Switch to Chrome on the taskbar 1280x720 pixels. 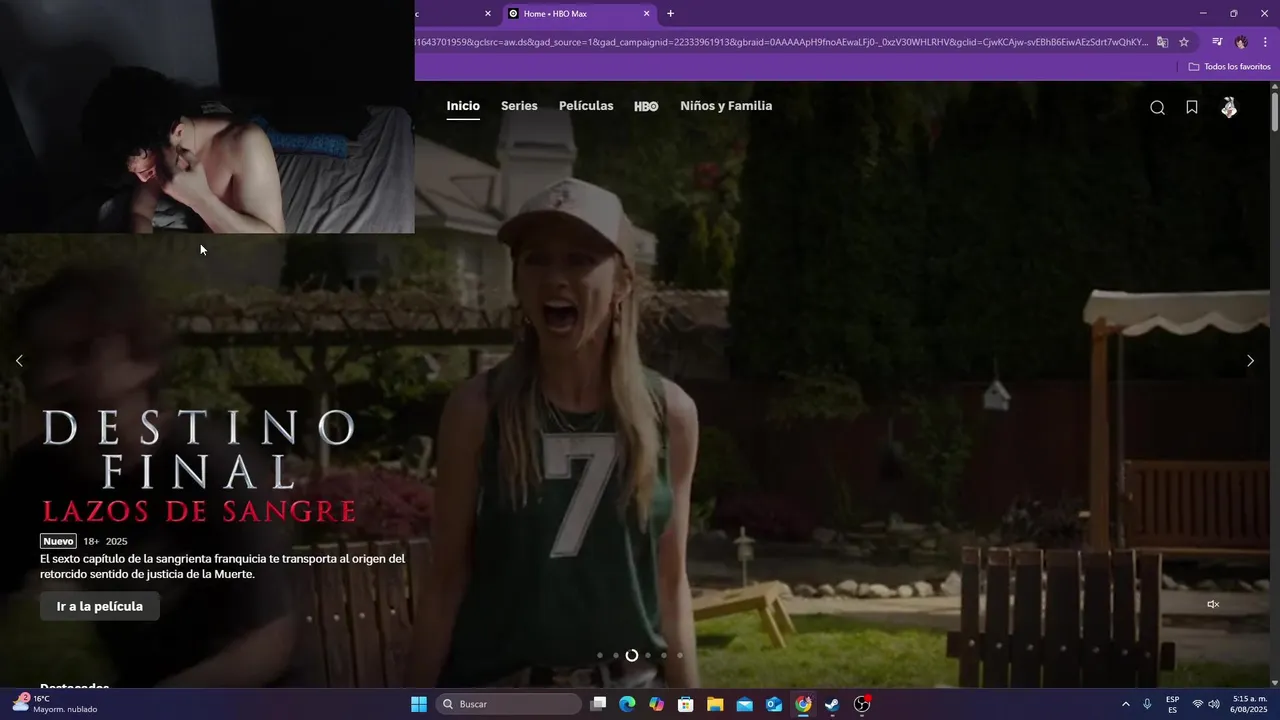click(x=803, y=704)
